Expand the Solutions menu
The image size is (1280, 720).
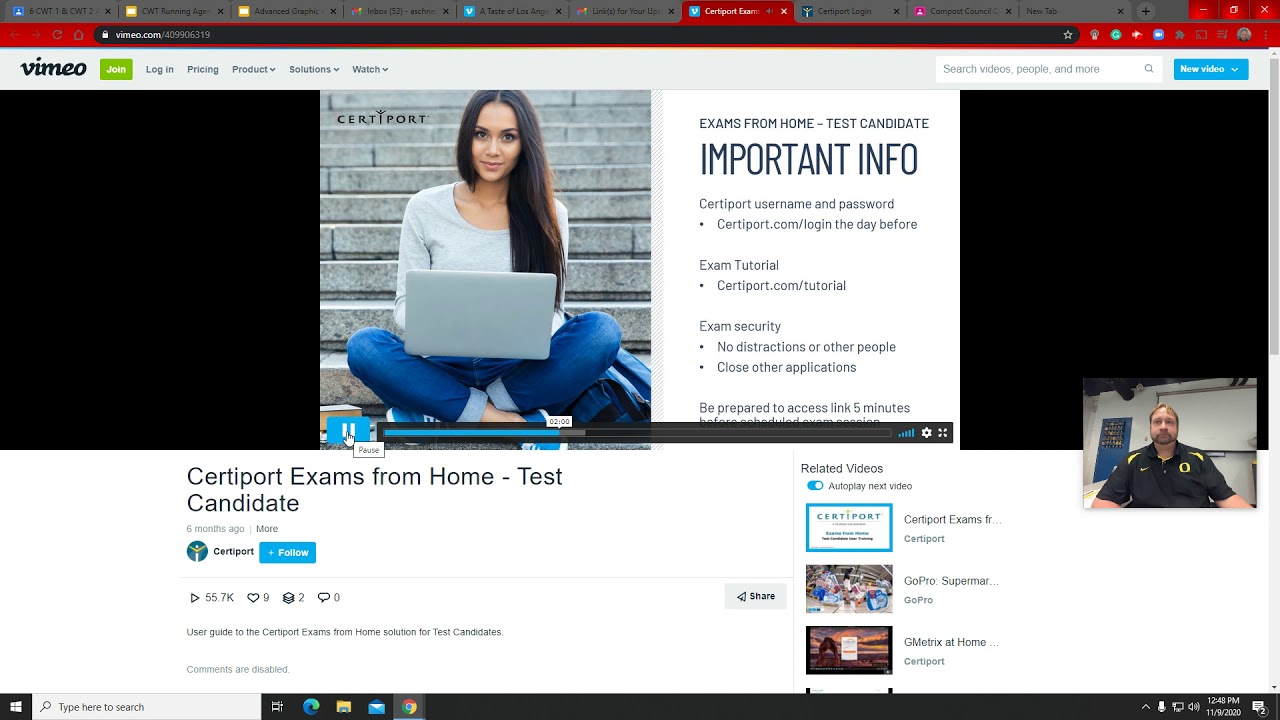tap(314, 69)
